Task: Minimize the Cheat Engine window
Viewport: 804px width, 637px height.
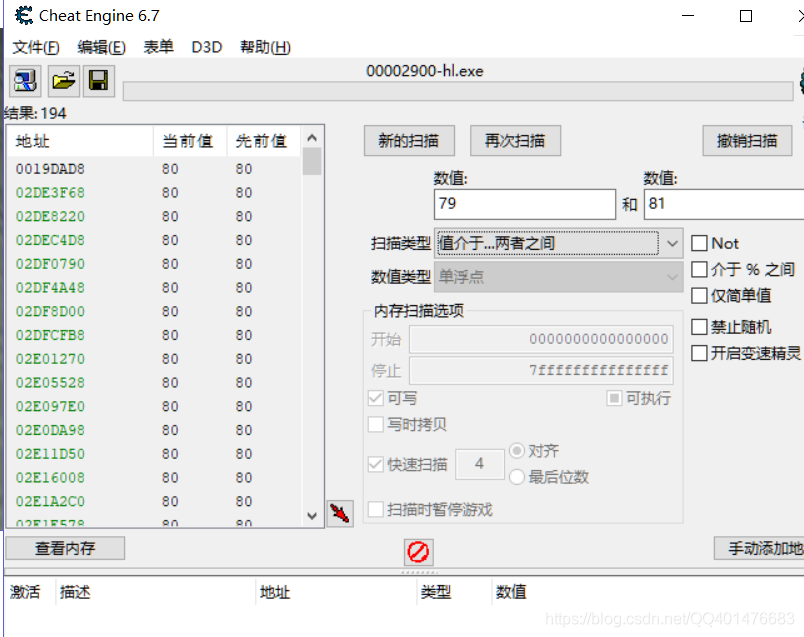Action: point(688,16)
